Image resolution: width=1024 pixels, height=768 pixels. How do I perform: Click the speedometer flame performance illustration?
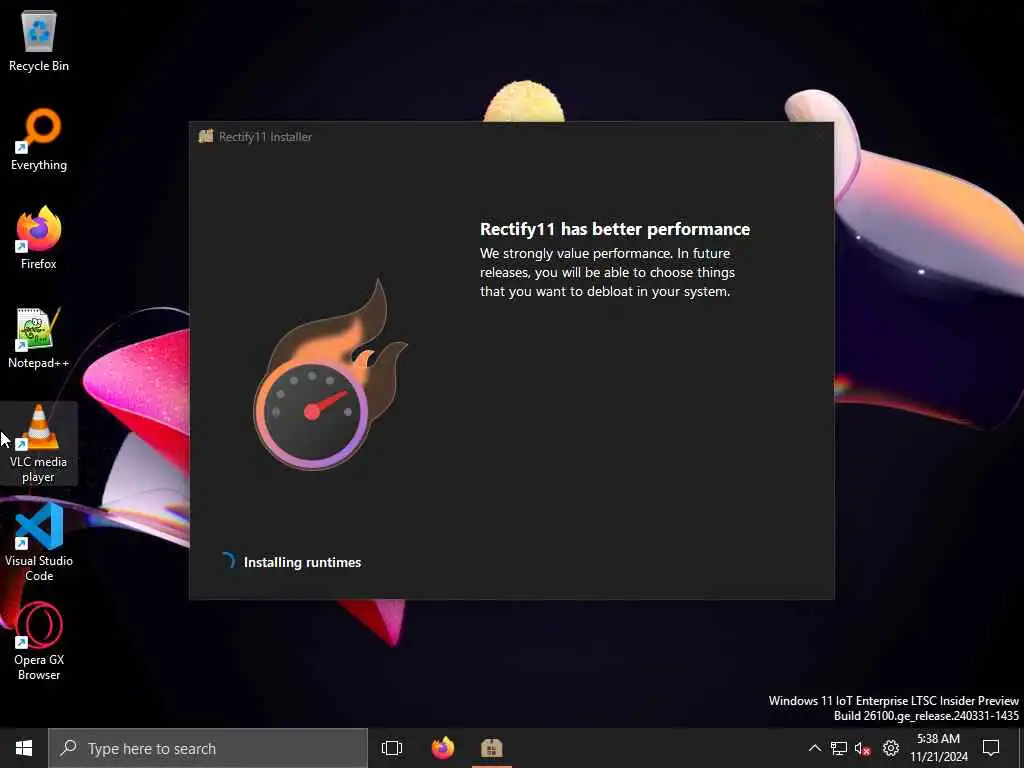coord(328,375)
